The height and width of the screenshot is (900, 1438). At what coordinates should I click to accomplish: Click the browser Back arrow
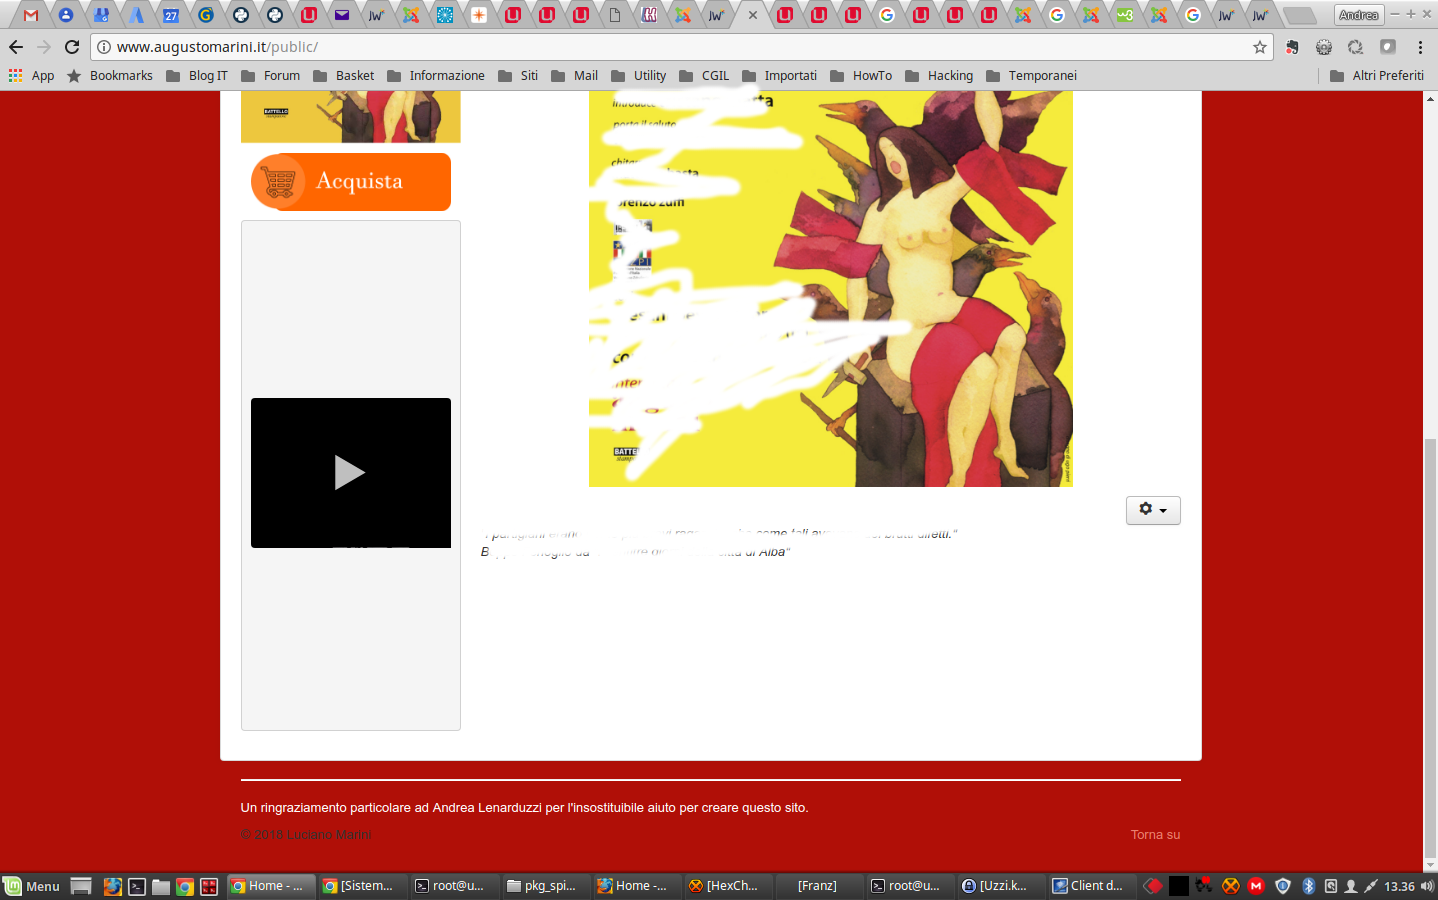click(16, 47)
